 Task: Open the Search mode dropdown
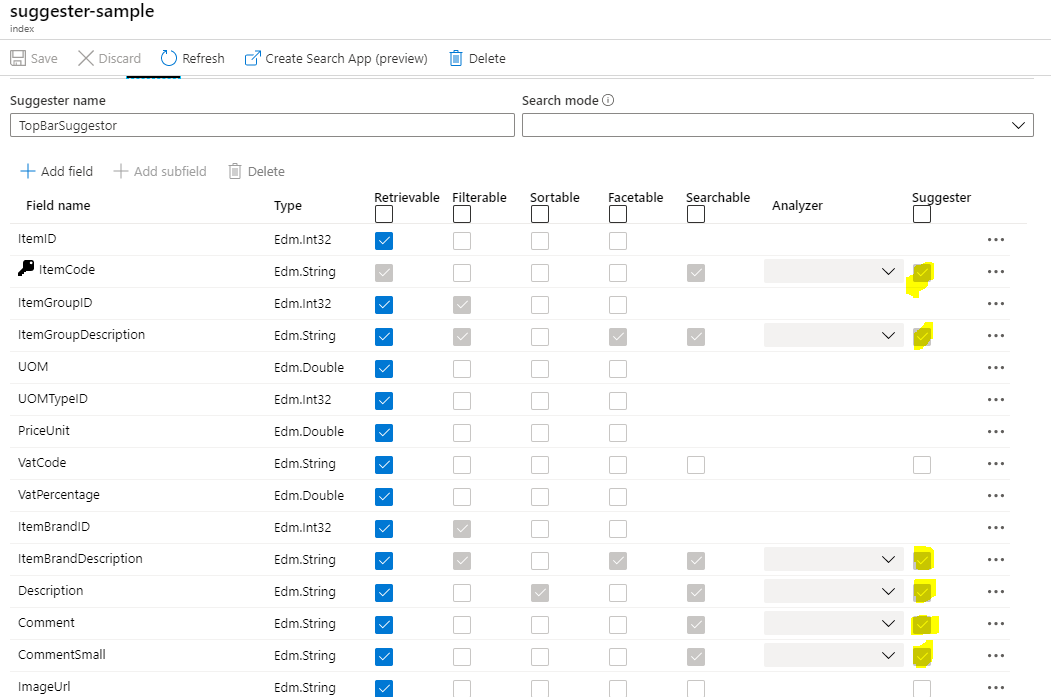778,125
